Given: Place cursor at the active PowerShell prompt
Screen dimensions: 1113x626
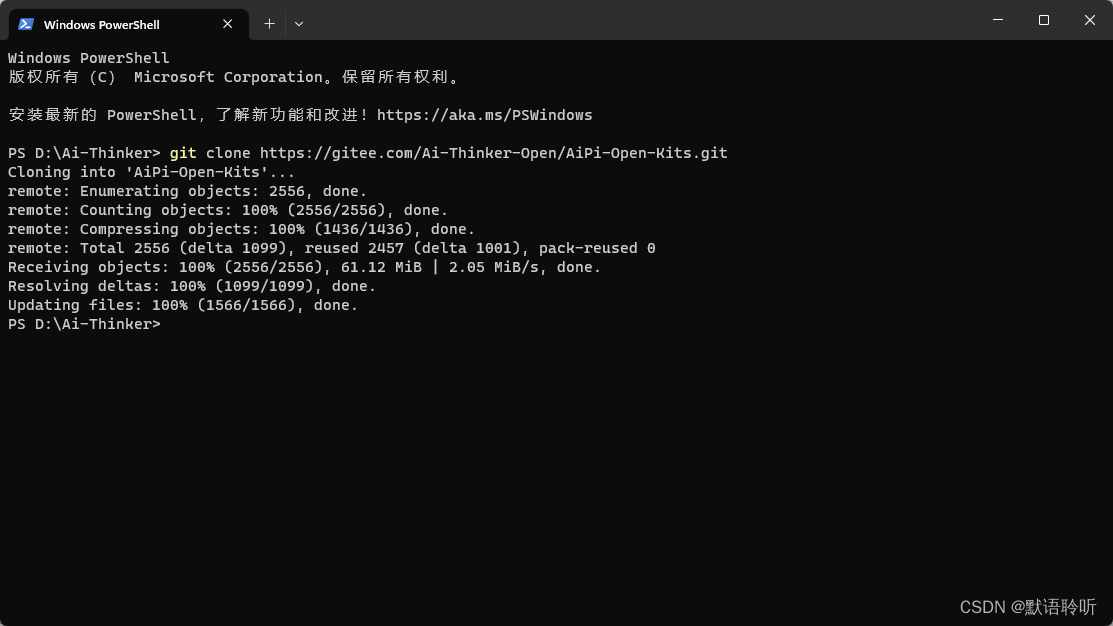Looking at the screenshot, I should pyautogui.click(x=170, y=324).
